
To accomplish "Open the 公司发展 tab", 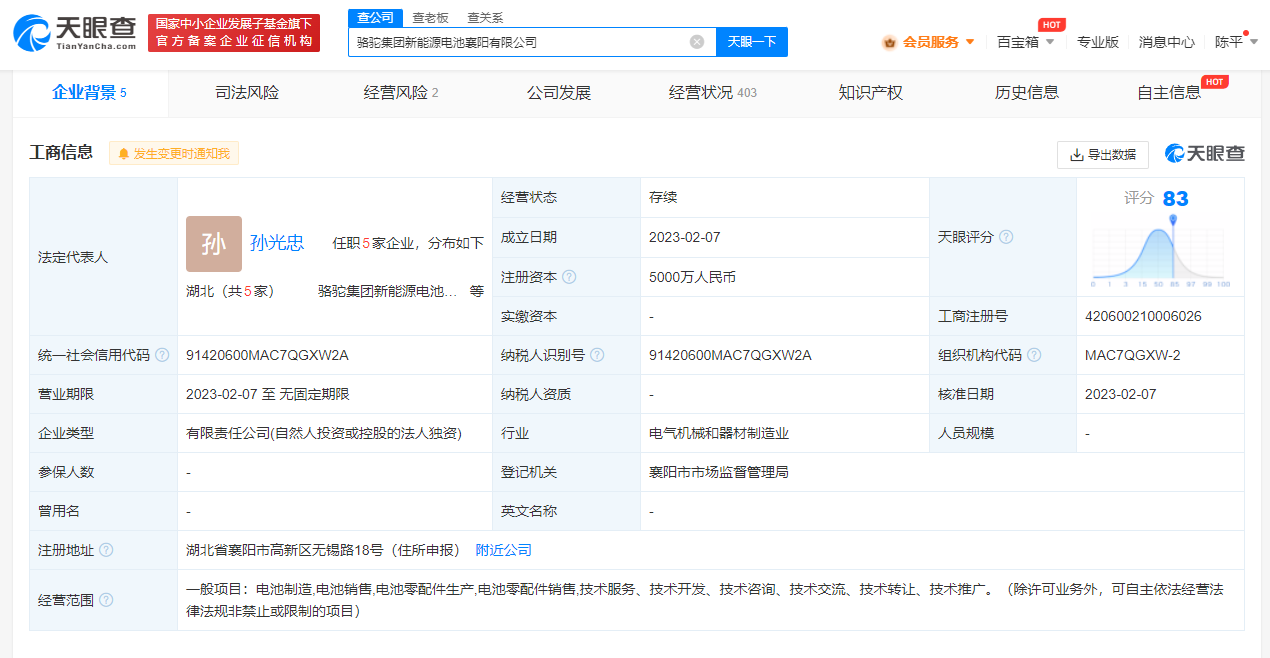I will point(559,93).
